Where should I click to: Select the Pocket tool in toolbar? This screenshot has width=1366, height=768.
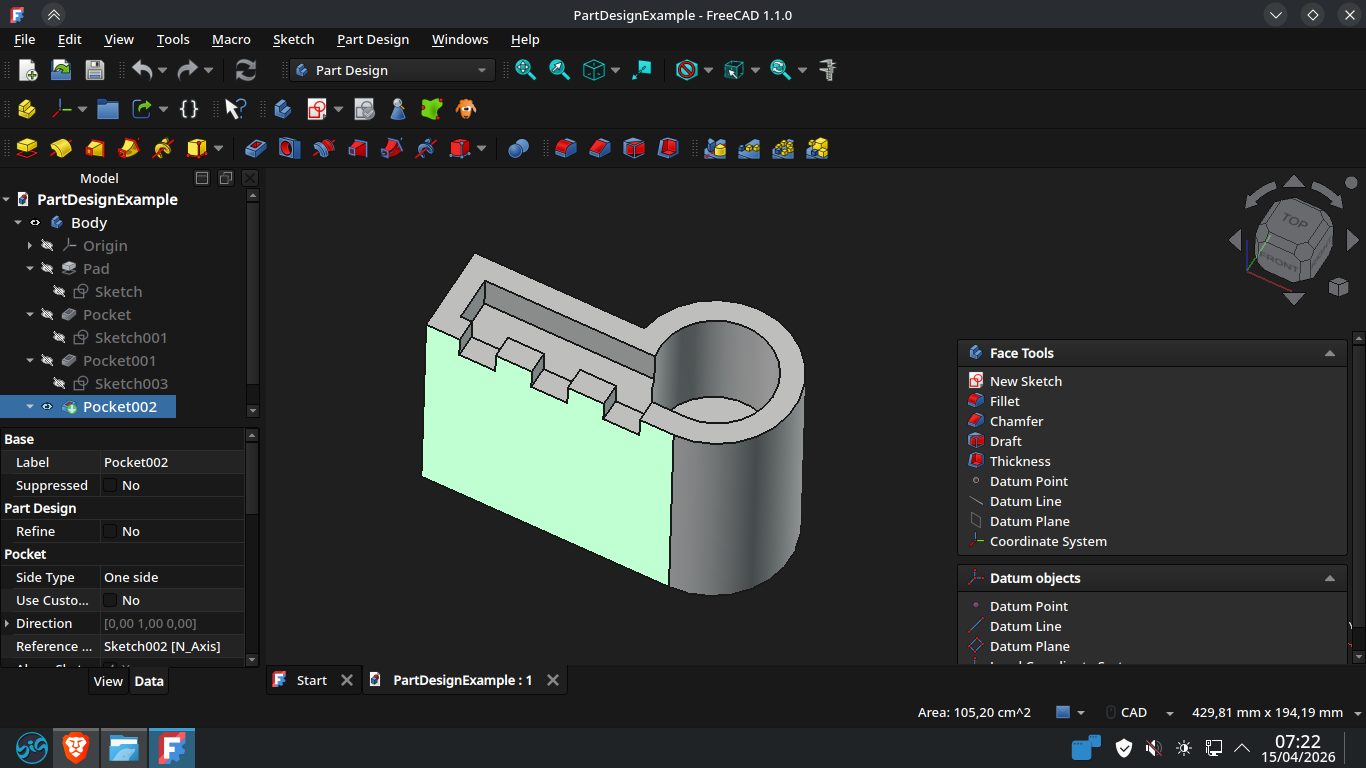(x=256, y=148)
